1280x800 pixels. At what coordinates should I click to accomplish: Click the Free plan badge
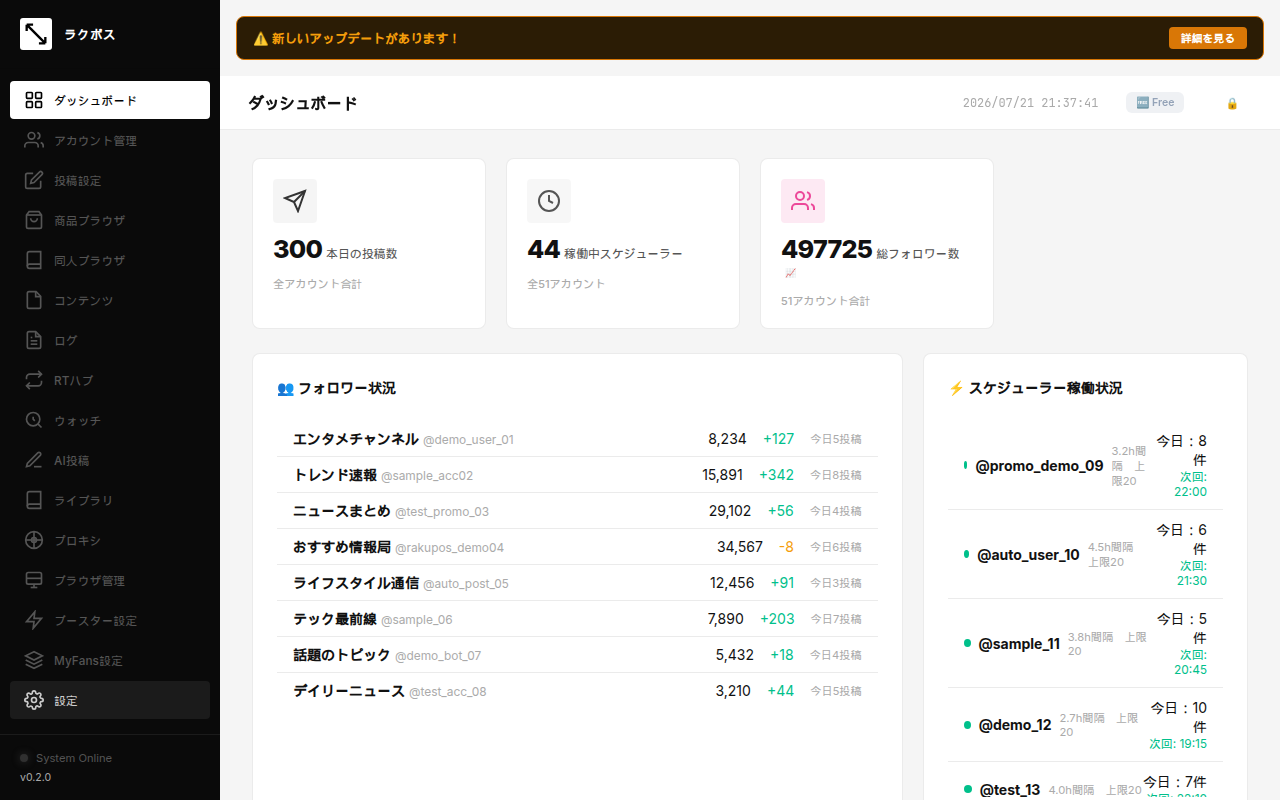pyautogui.click(x=1155, y=102)
